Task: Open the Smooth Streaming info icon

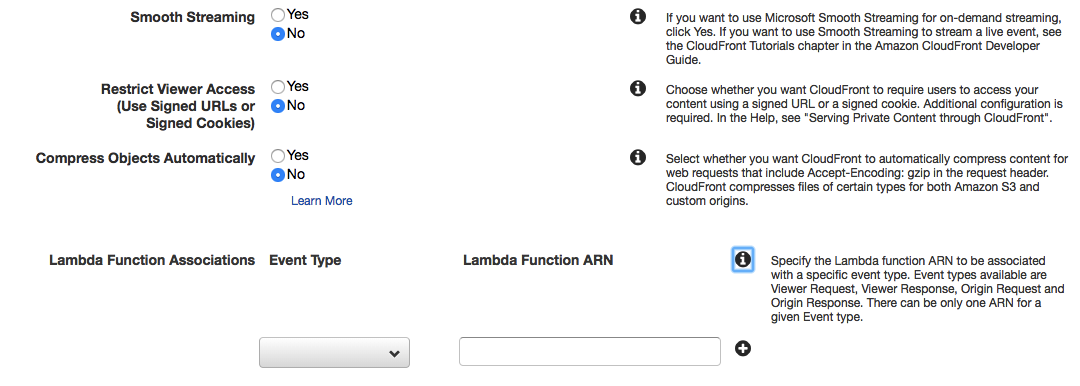Action: click(638, 17)
